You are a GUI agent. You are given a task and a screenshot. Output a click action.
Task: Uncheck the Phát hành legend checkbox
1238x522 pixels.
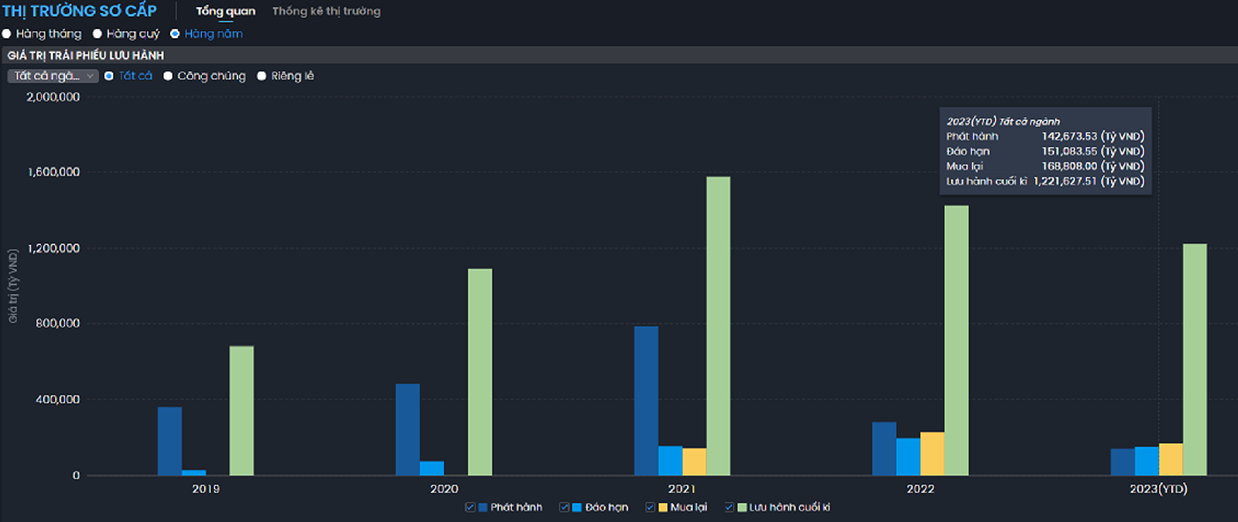click(x=470, y=507)
